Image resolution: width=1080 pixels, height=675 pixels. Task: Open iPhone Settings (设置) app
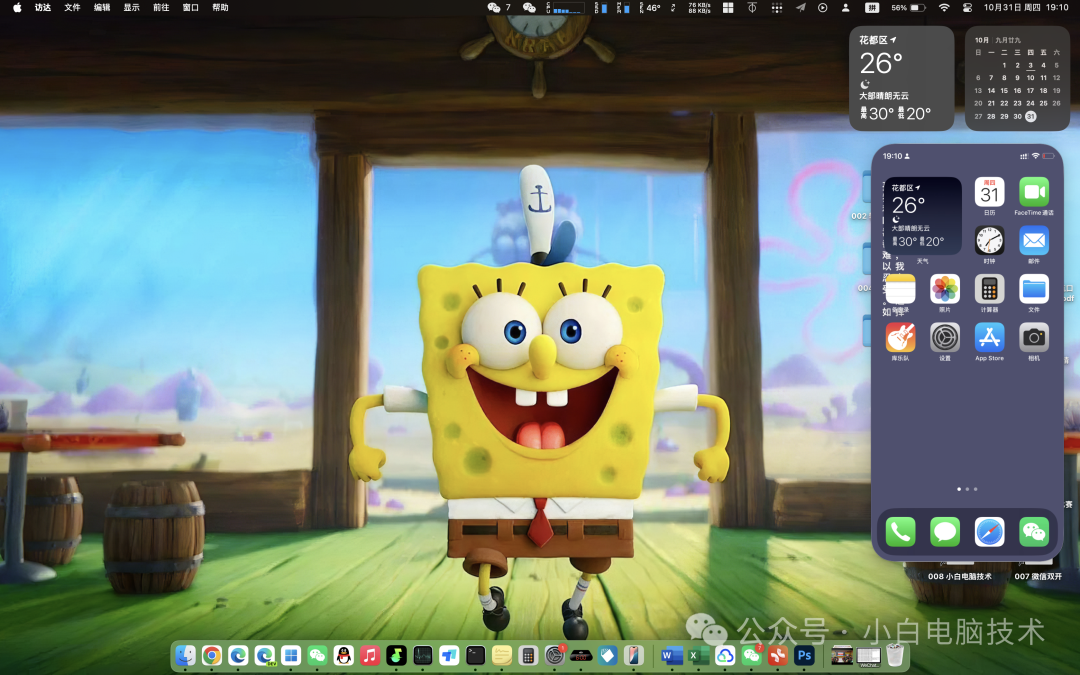944,338
